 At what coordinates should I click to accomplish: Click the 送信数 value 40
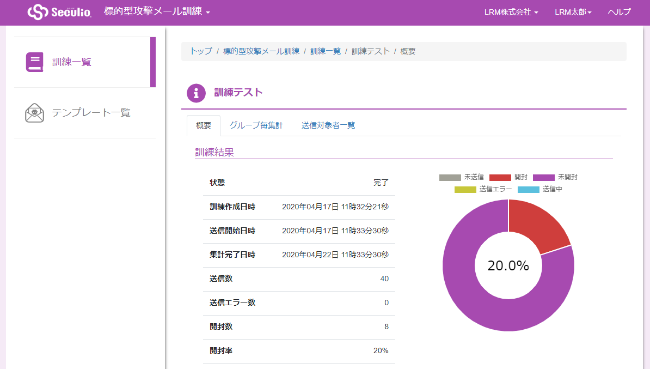coord(384,279)
